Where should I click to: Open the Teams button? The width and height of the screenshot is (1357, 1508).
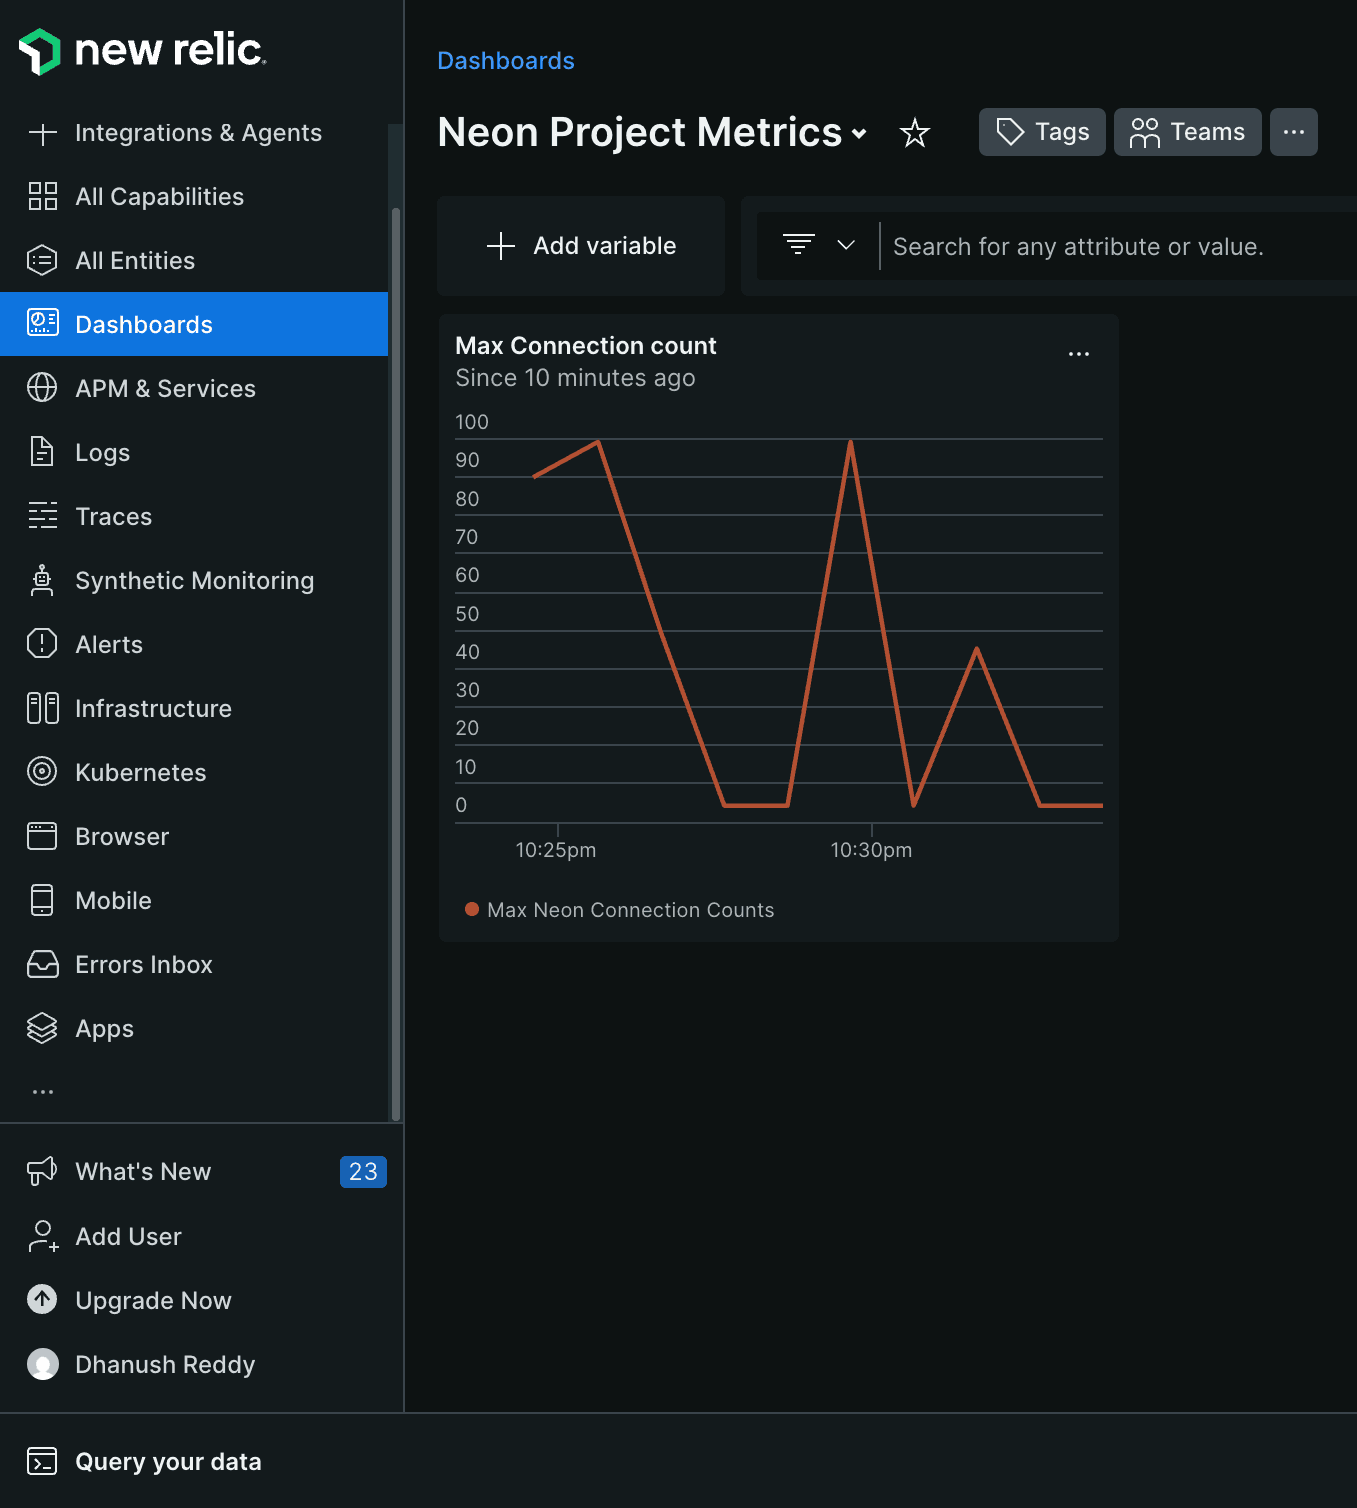point(1187,131)
